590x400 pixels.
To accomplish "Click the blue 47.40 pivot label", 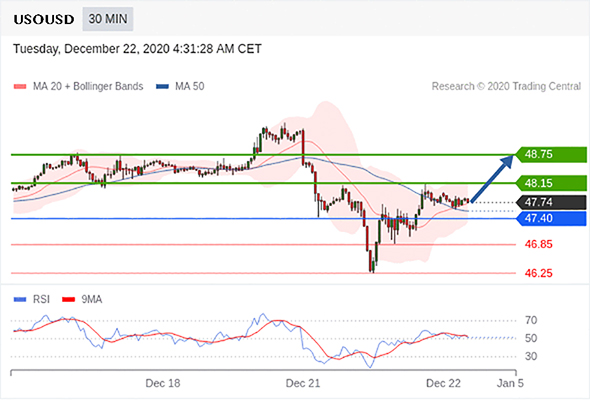I will coord(551,219).
